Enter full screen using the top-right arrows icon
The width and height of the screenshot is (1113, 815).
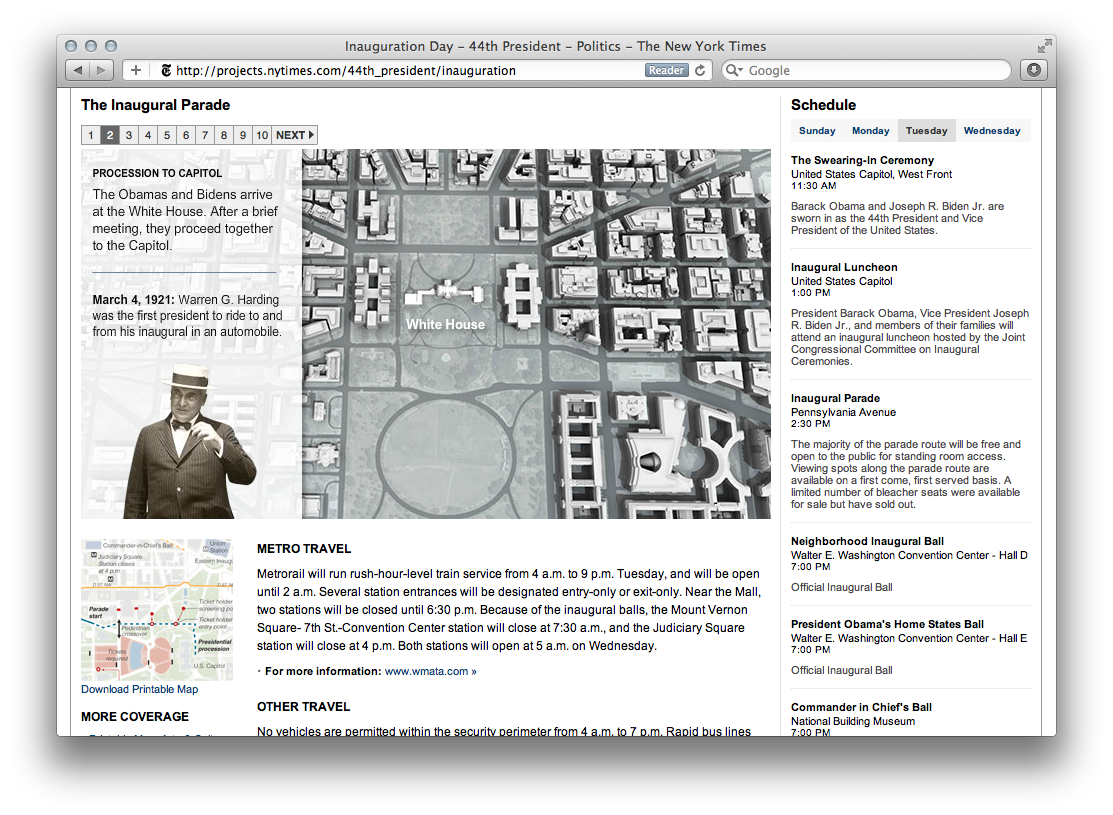click(x=1045, y=46)
